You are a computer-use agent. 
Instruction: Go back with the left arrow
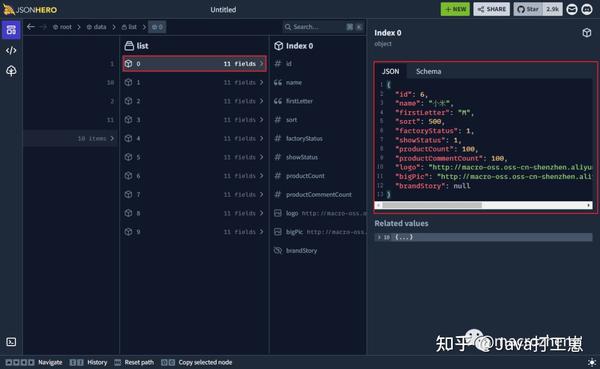click(31, 27)
